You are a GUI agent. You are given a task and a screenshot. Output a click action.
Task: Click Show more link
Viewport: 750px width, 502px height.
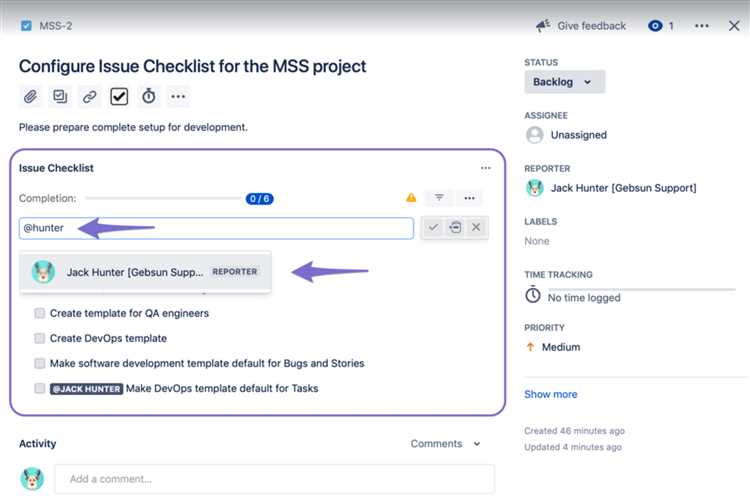coord(551,394)
